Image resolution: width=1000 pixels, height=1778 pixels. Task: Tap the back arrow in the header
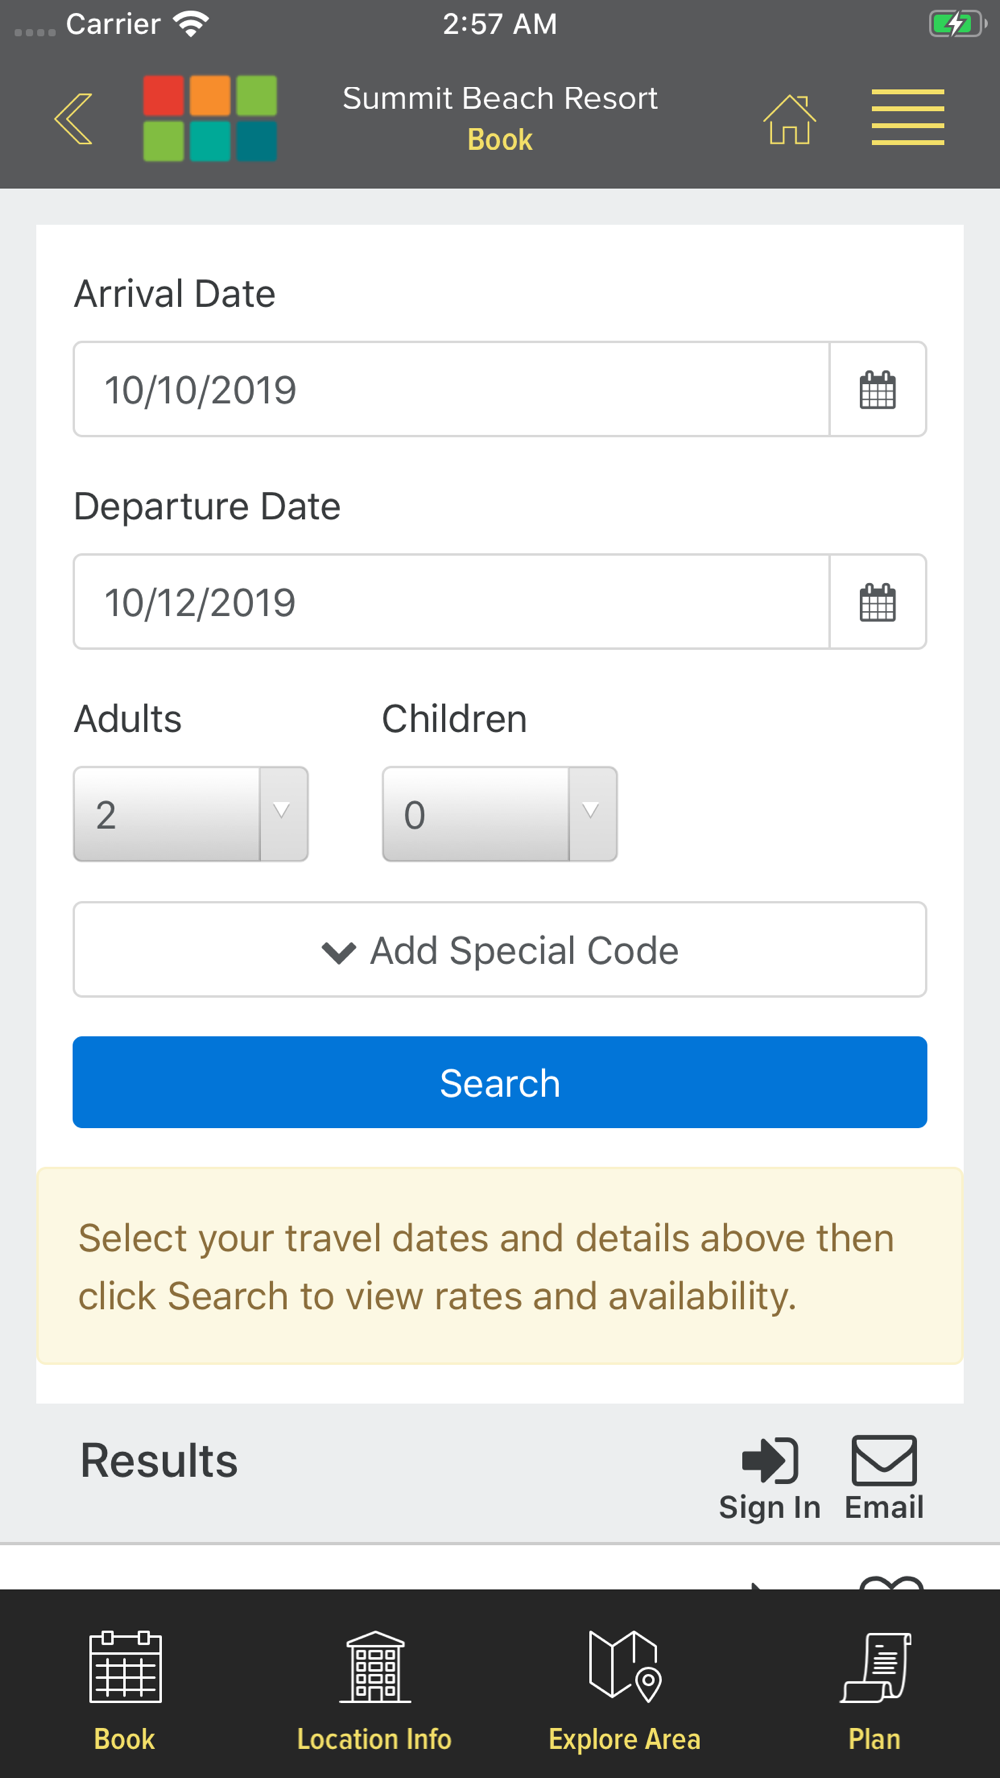[x=73, y=118]
